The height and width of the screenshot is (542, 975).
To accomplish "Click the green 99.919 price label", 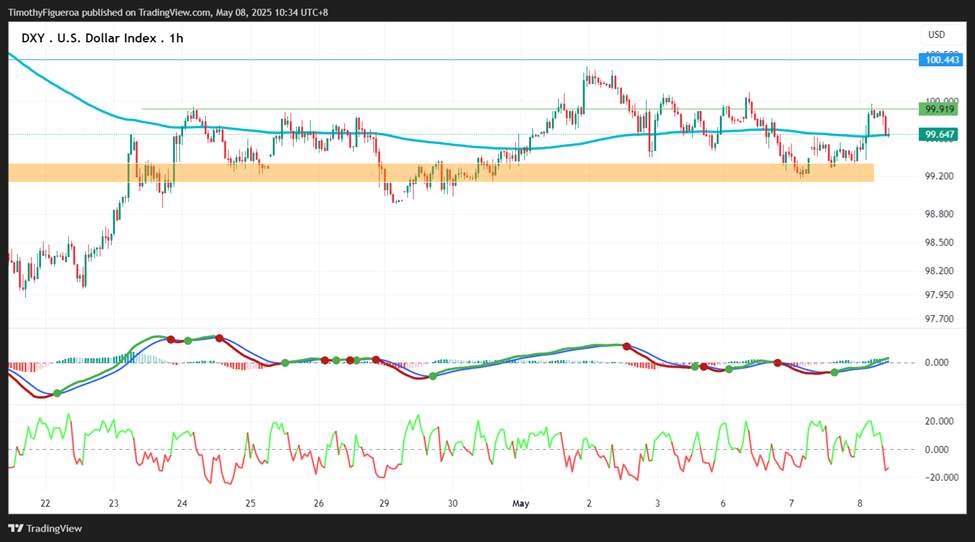I will point(939,109).
